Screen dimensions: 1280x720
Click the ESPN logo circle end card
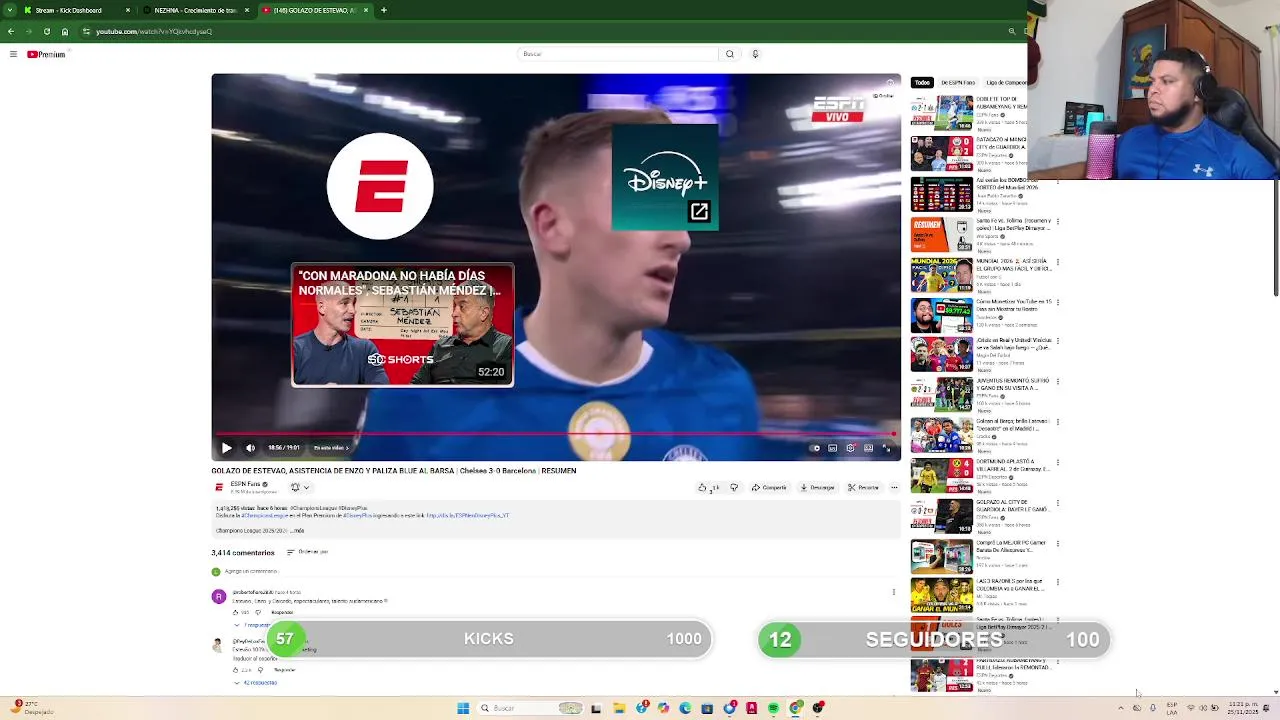pos(380,186)
